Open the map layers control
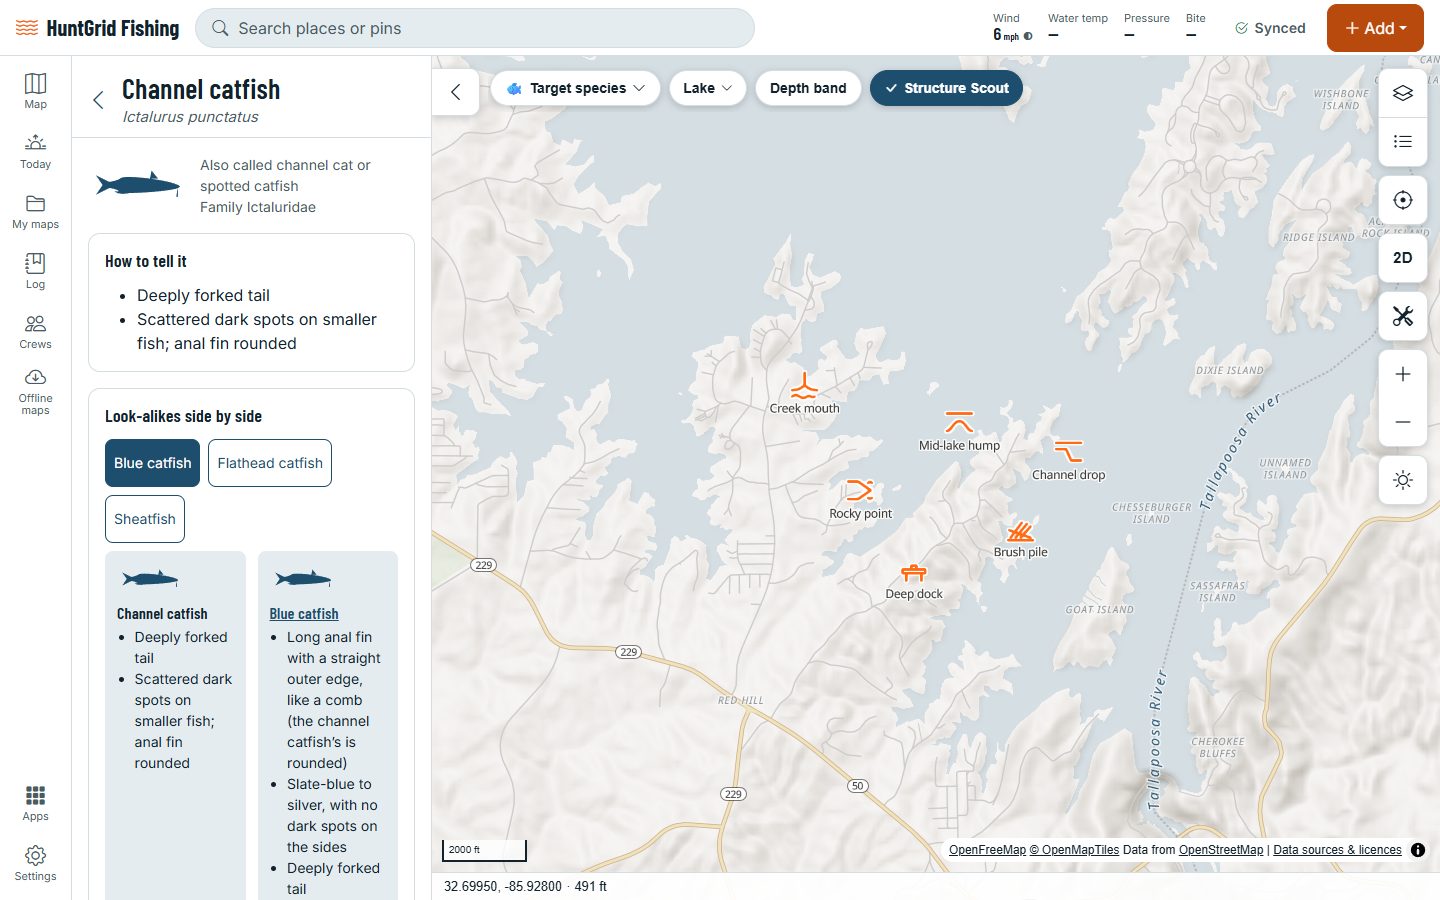 tap(1403, 93)
